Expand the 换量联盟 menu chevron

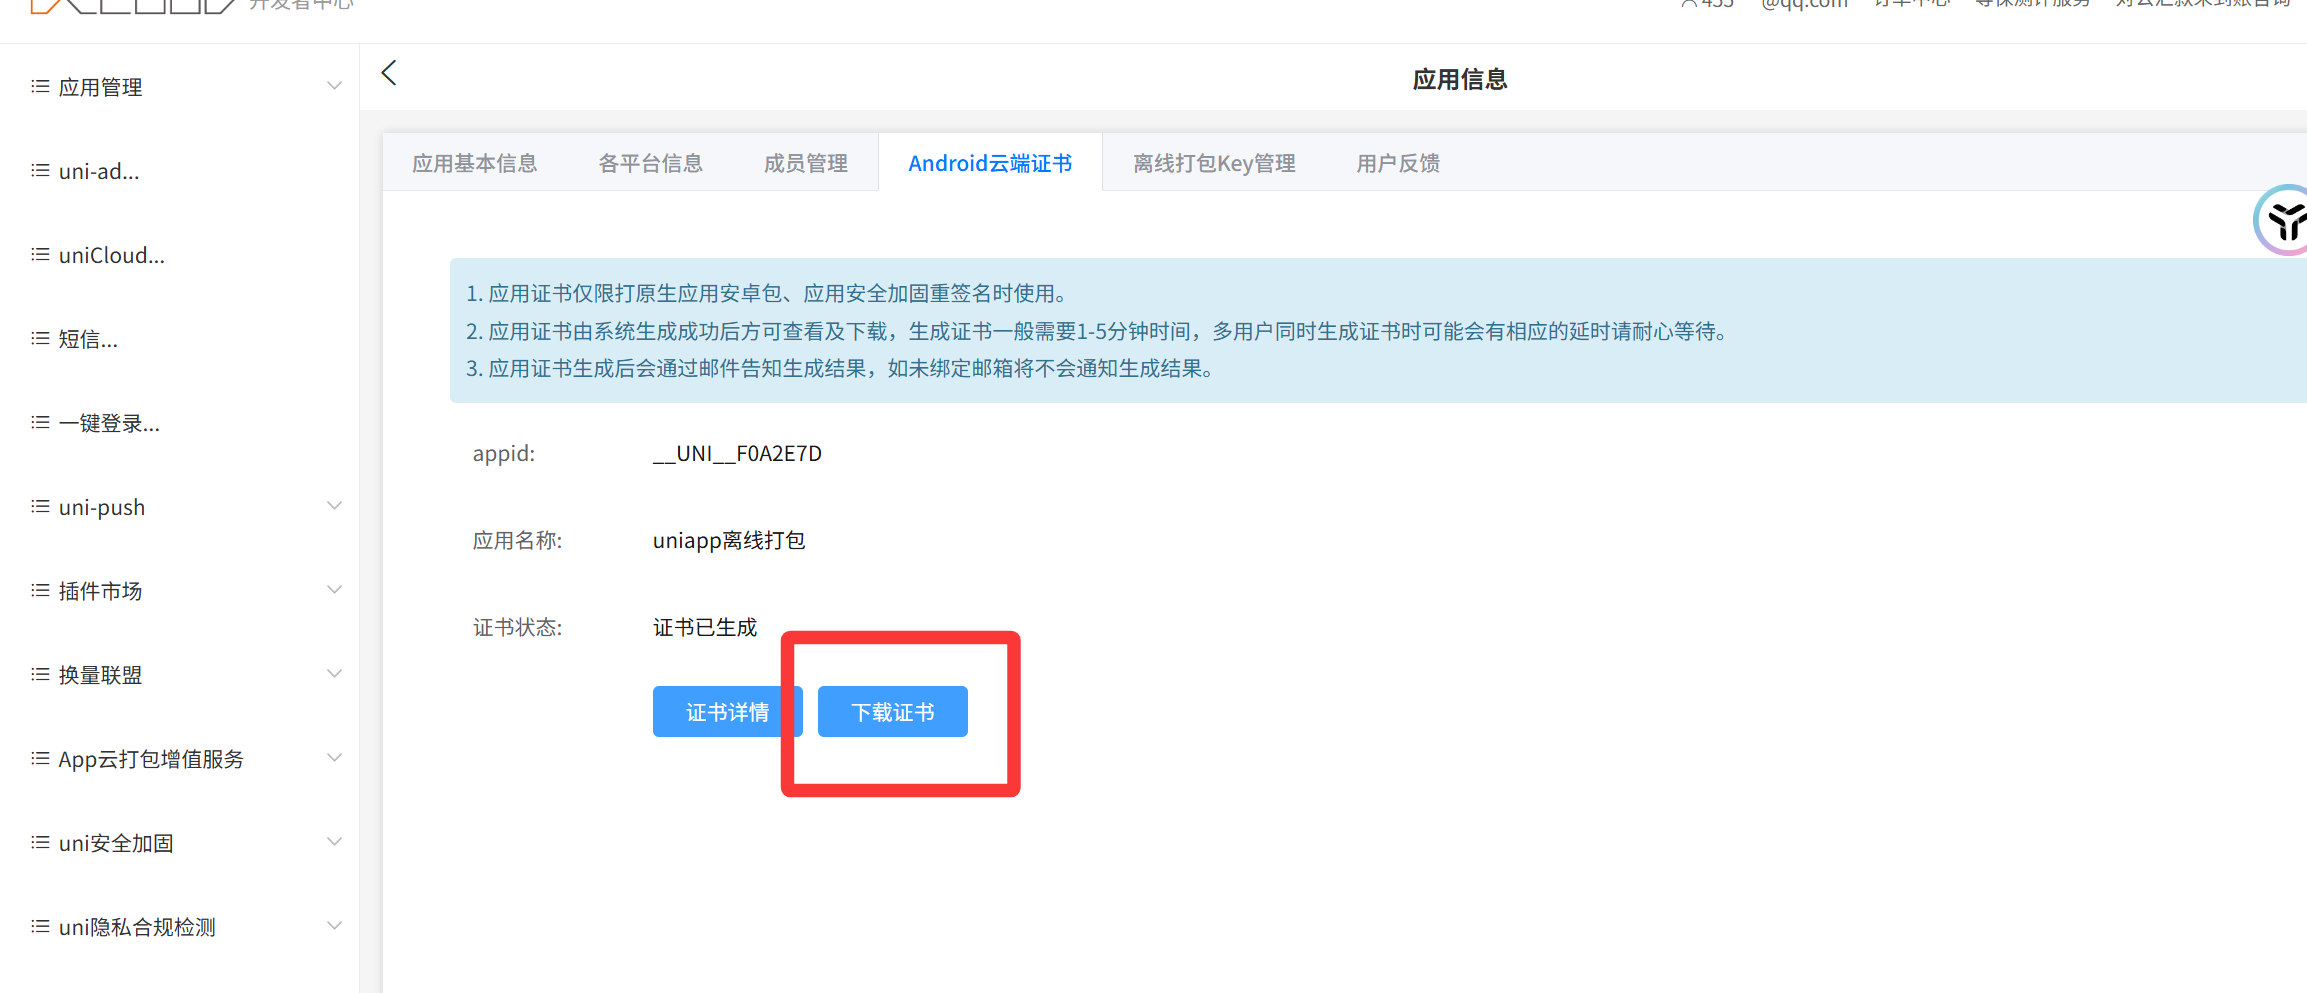point(335,674)
